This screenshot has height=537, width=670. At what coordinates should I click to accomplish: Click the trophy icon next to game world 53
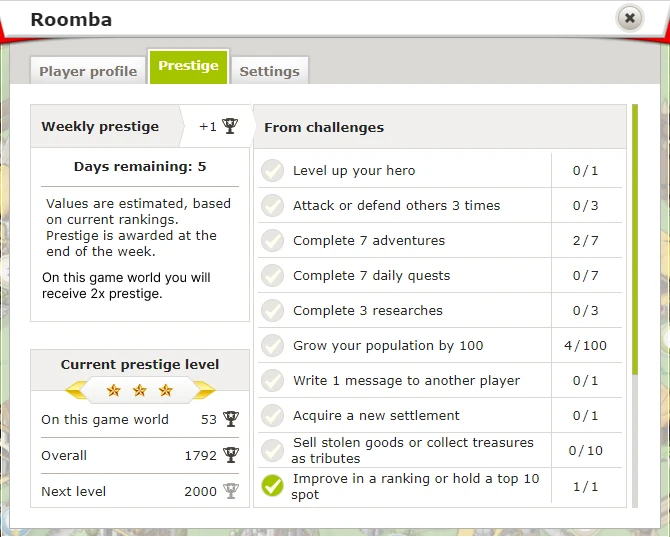coord(231,419)
